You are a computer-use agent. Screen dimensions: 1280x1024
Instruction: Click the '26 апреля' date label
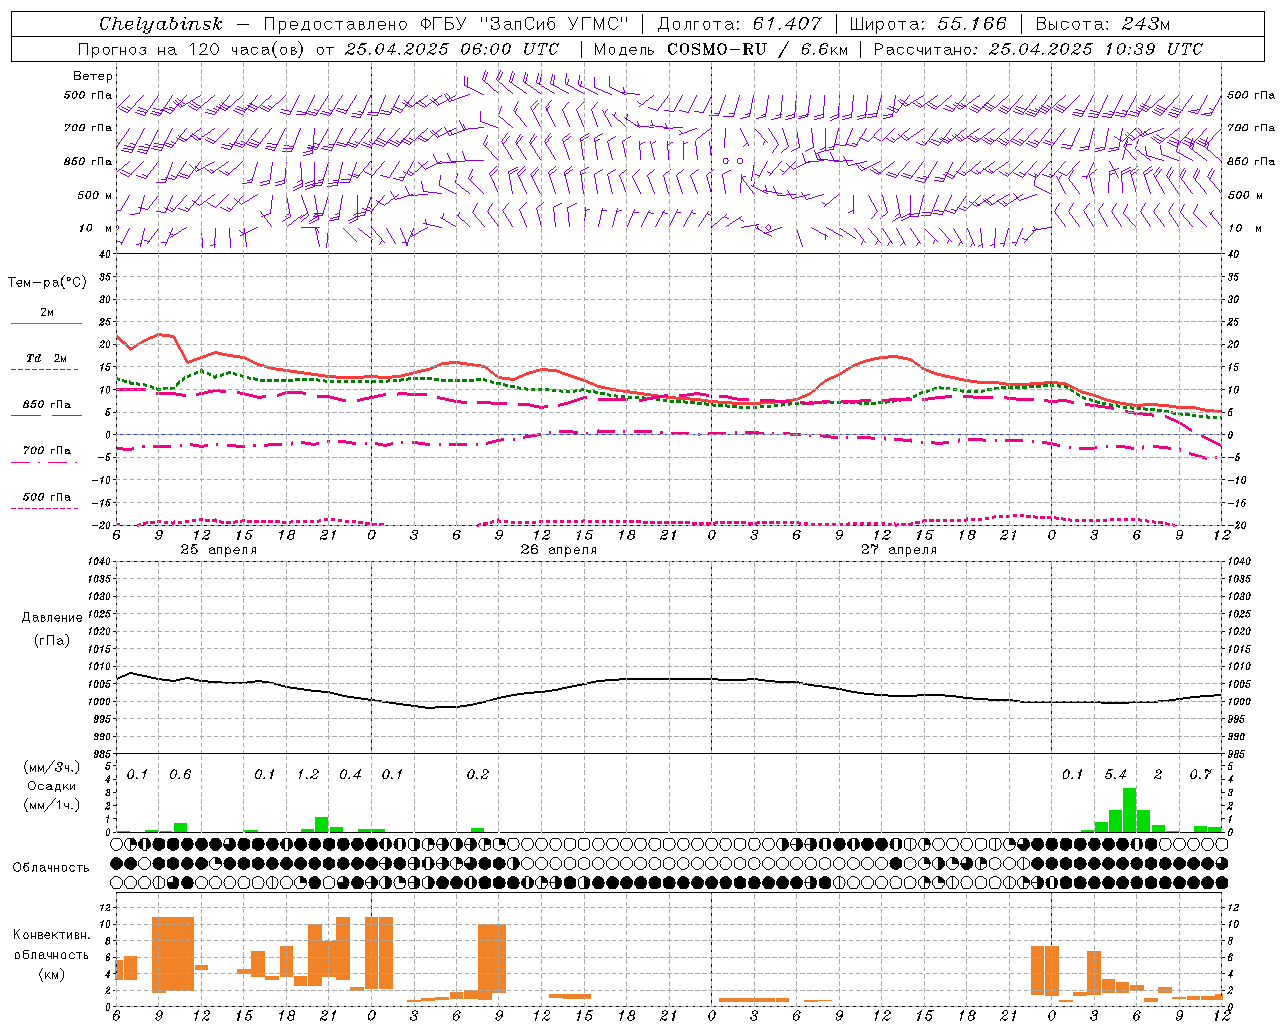click(558, 550)
